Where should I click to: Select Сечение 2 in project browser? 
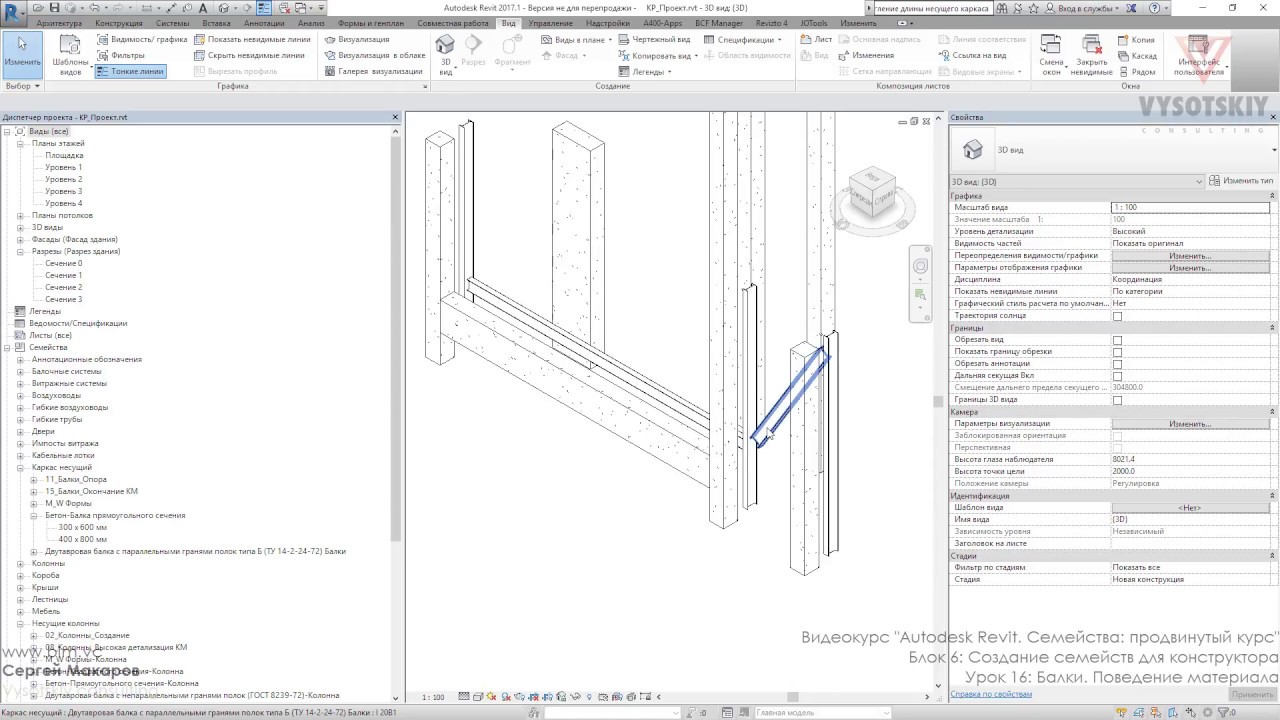[x=64, y=287]
